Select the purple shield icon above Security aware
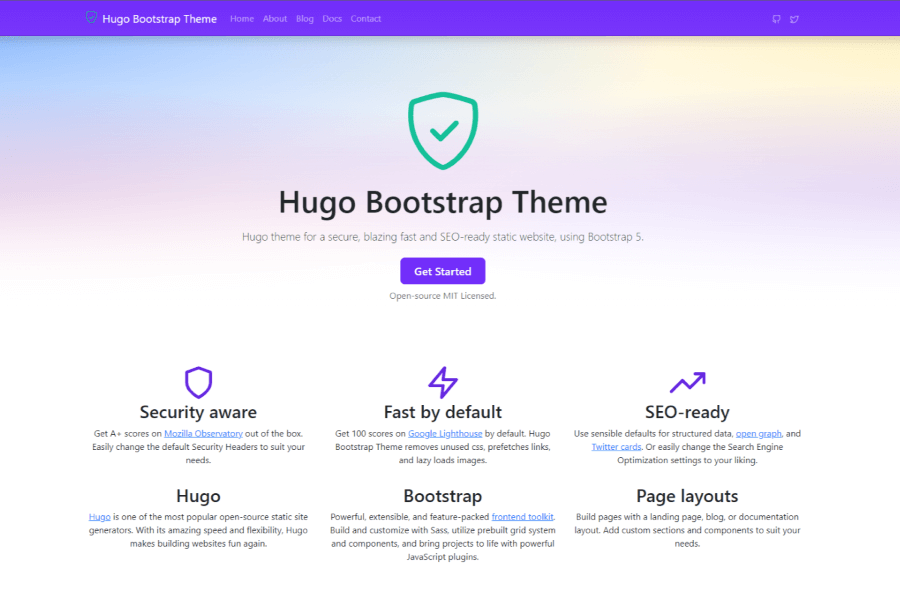Viewport: 900px width, 600px height. click(198, 381)
